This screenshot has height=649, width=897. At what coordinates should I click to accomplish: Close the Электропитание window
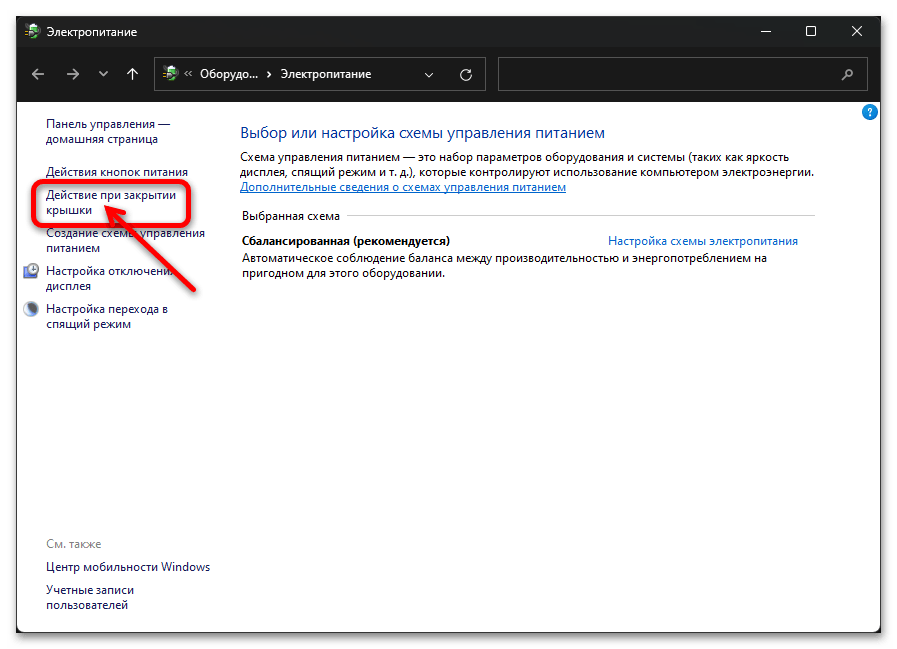point(856,31)
